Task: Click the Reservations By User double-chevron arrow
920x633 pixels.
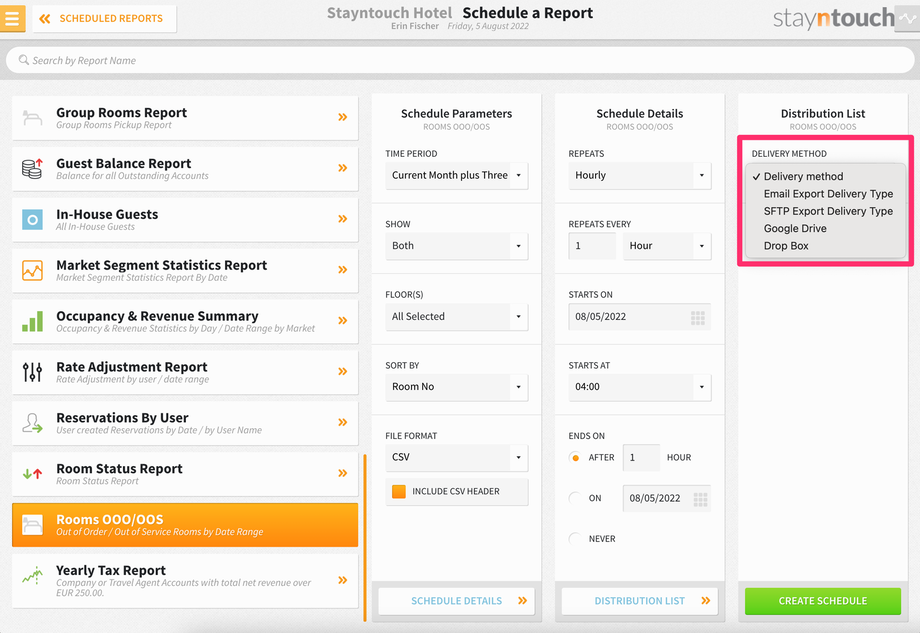Action: (x=343, y=422)
